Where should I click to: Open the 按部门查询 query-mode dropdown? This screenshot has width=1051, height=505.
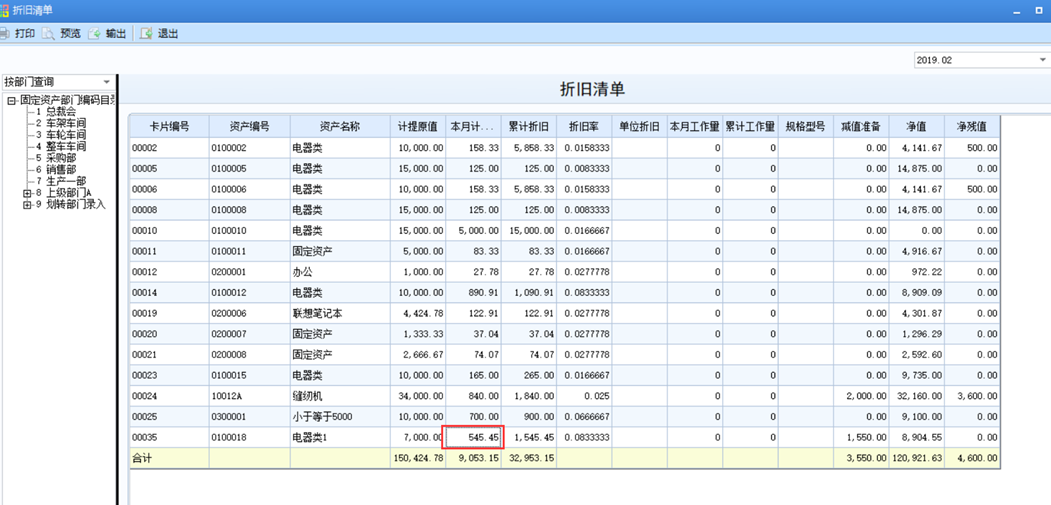(x=106, y=82)
